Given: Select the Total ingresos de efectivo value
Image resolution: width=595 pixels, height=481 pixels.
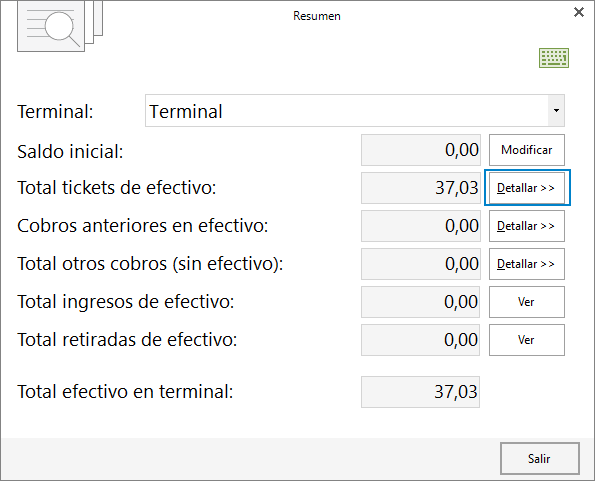Looking at the screenshot, I should pos(420,302).
